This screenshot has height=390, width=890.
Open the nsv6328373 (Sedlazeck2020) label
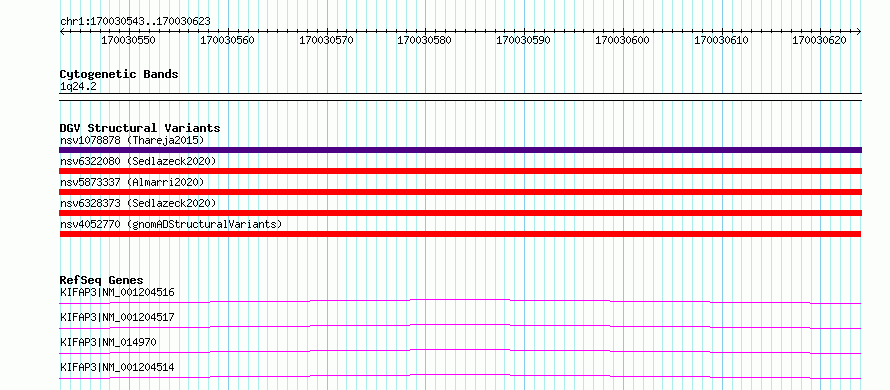coord(138,203)
